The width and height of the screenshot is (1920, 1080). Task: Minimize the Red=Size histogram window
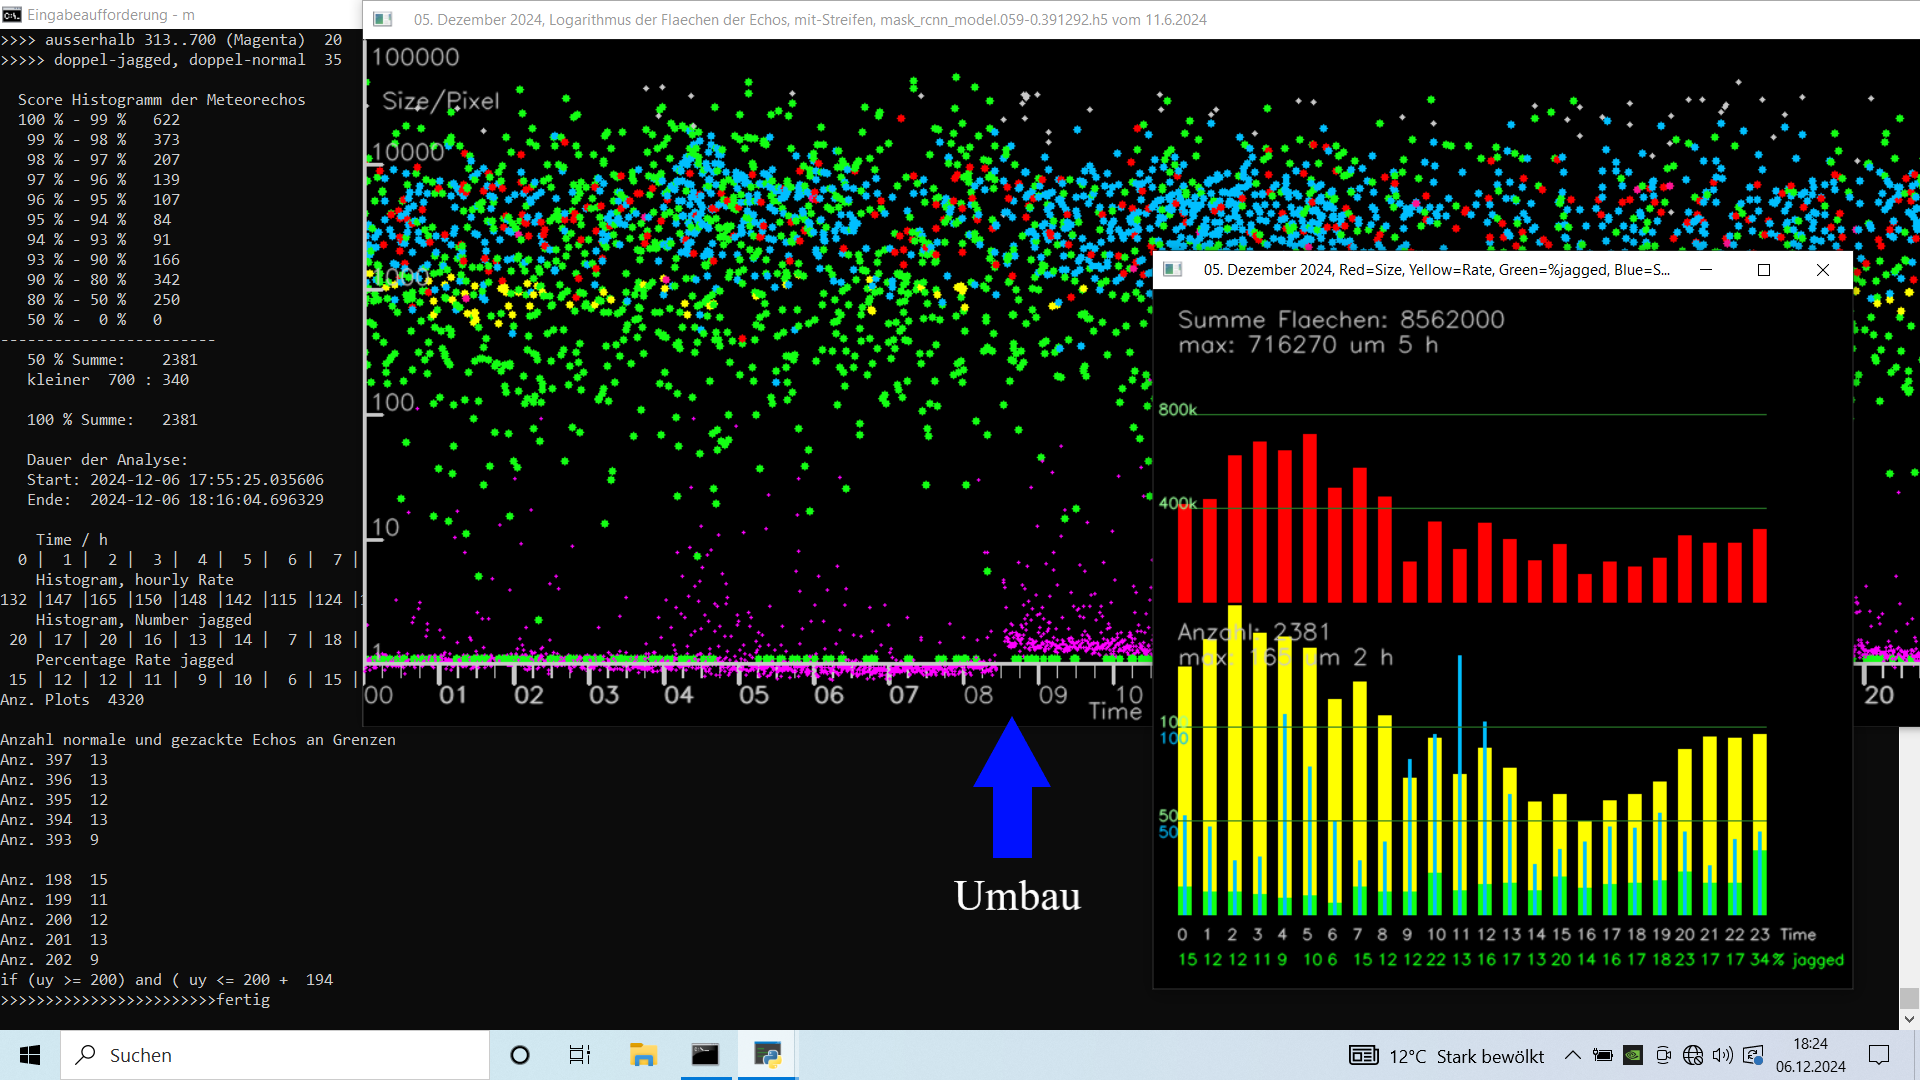pyautogui.click(x=1706, y=270)
